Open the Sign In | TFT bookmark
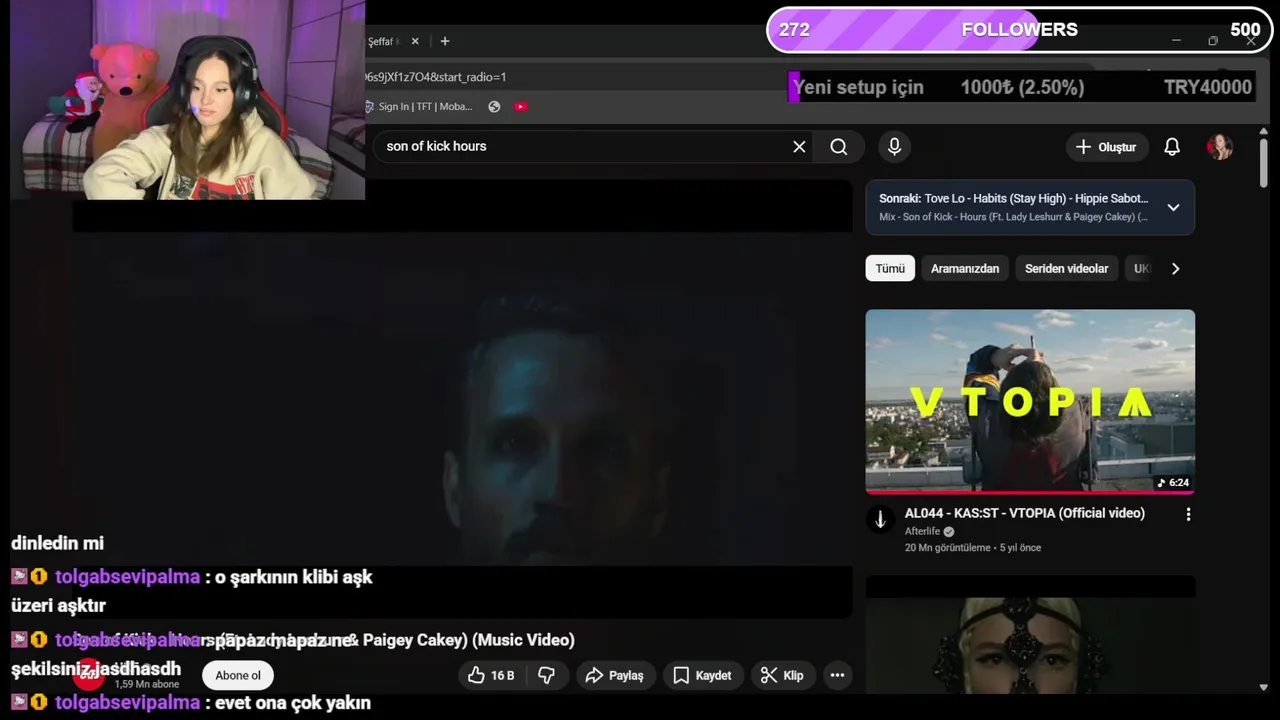 418,107
